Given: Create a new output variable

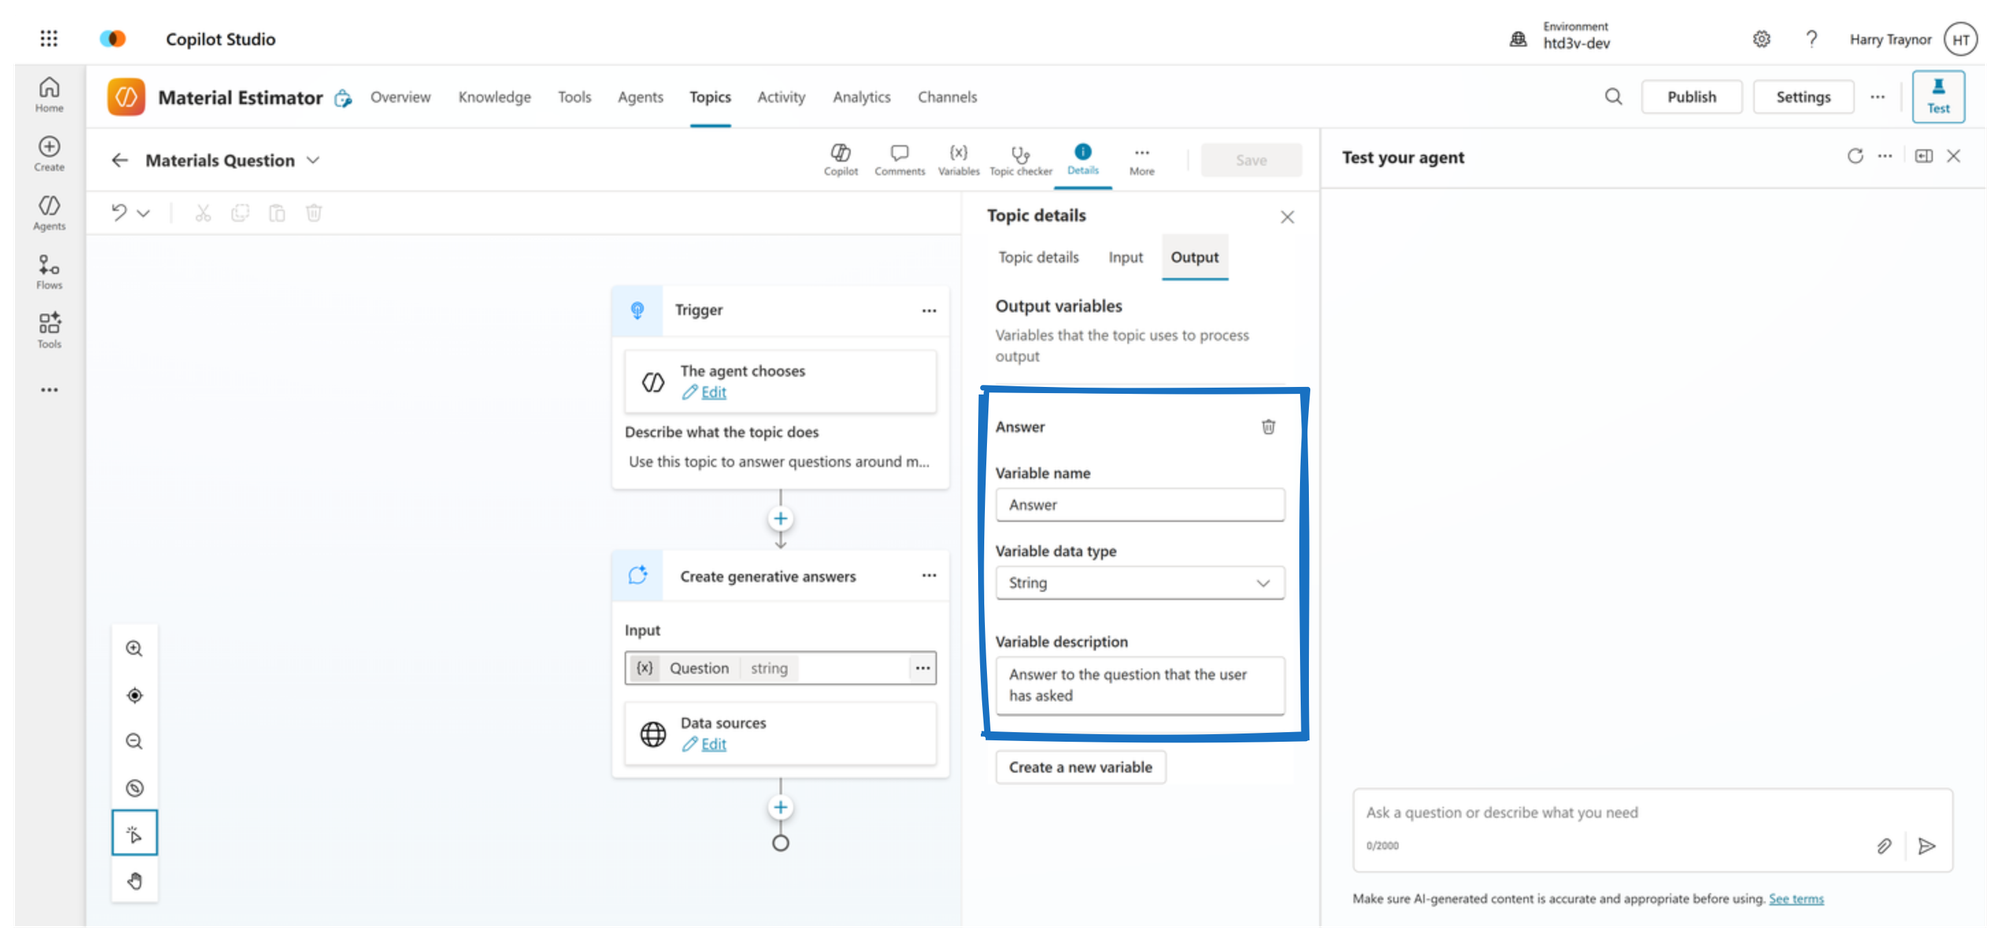Looking at the screenshot, I should [1080, 767].
